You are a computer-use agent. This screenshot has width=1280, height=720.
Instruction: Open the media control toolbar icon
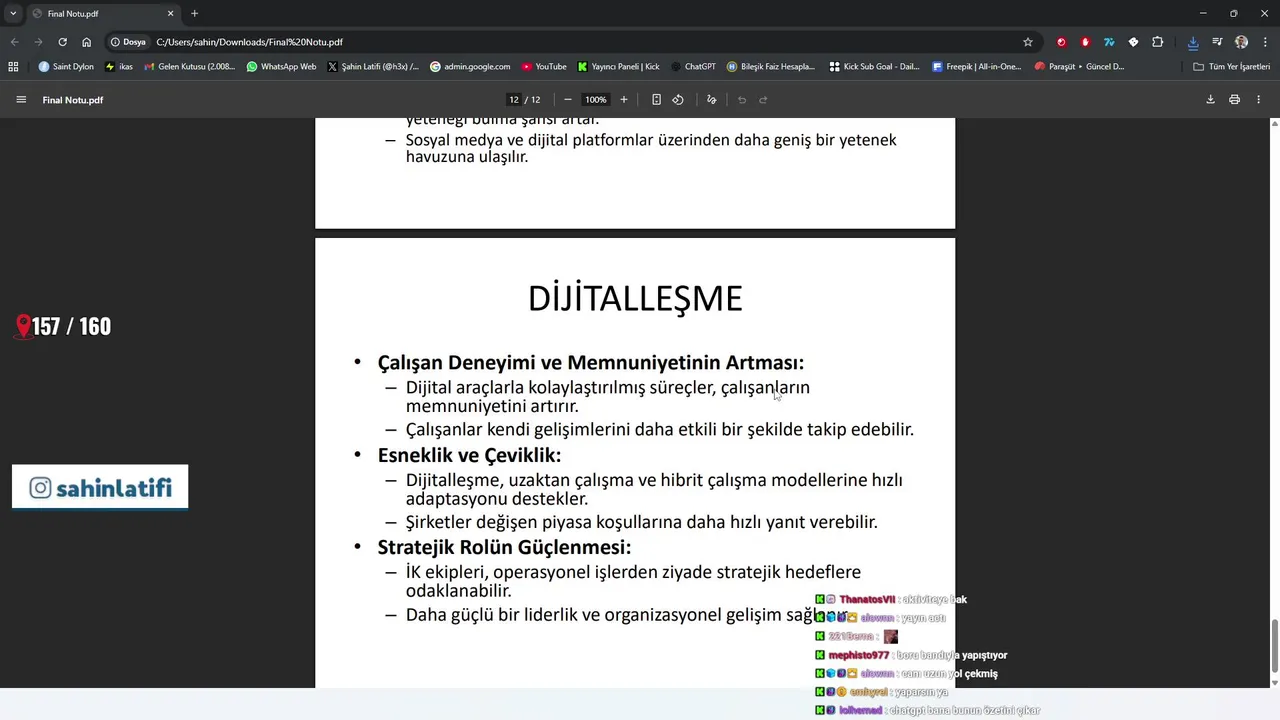tap(1217, 42)
